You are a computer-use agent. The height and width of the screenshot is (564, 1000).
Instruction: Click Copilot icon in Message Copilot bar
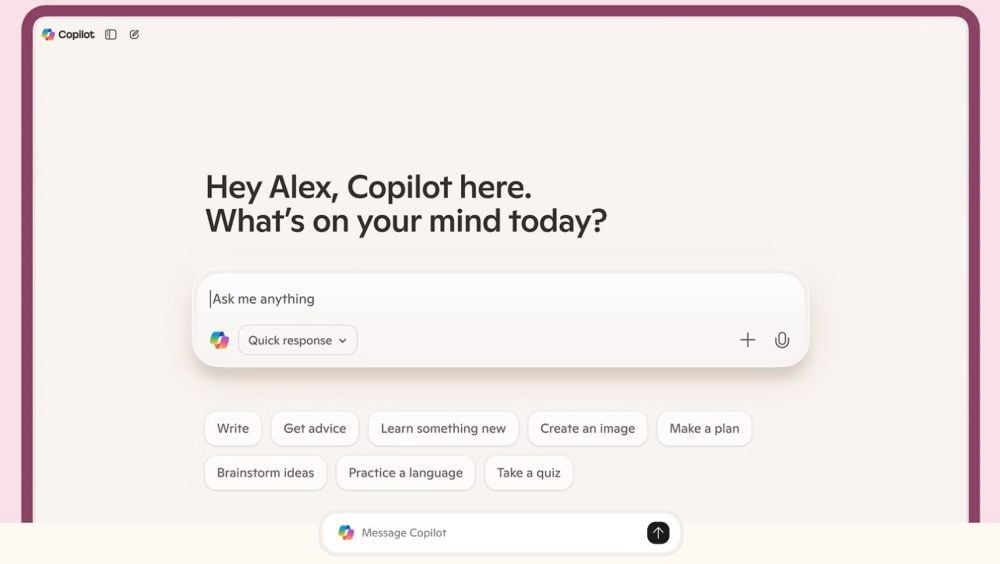pyautogui.click(x=346, y=533)
